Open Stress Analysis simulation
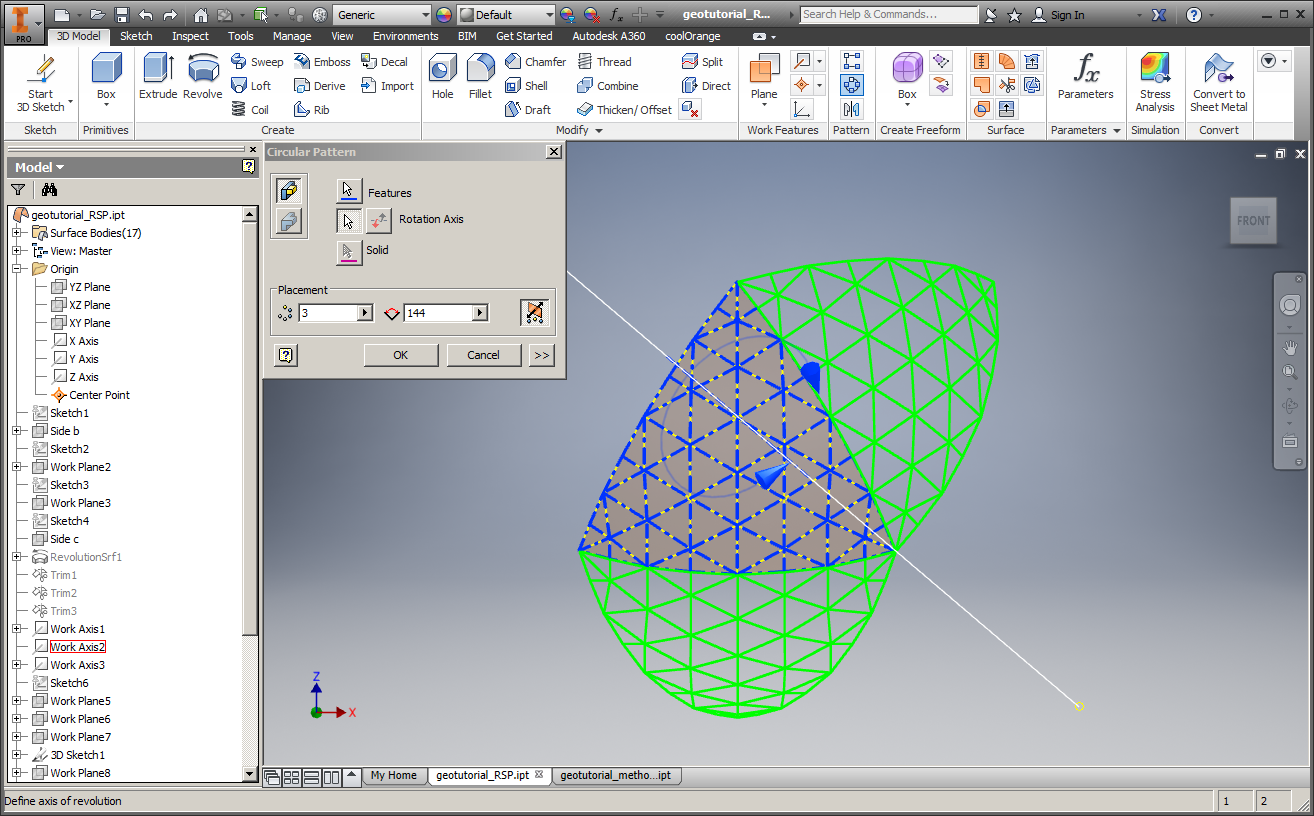1314x816 pixels. (1155, 82)
